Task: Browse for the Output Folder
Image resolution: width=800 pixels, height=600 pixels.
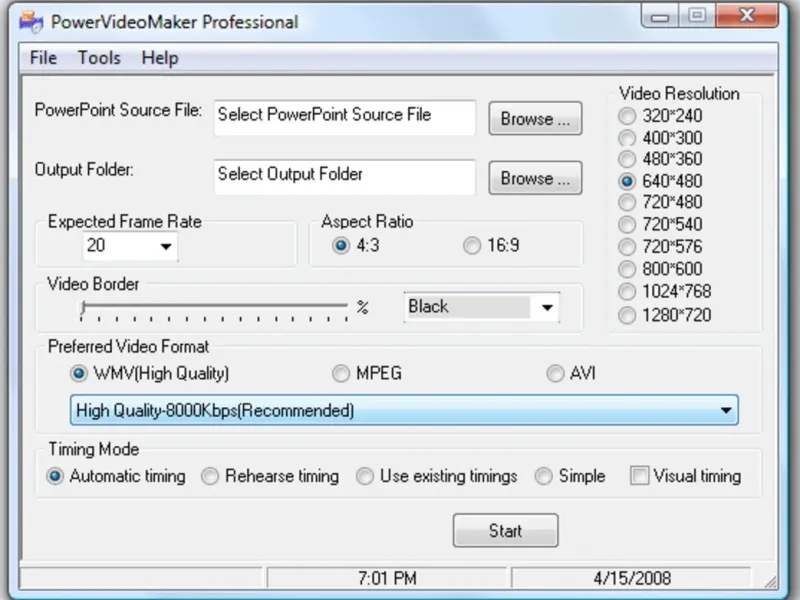Action: [535, 178]
